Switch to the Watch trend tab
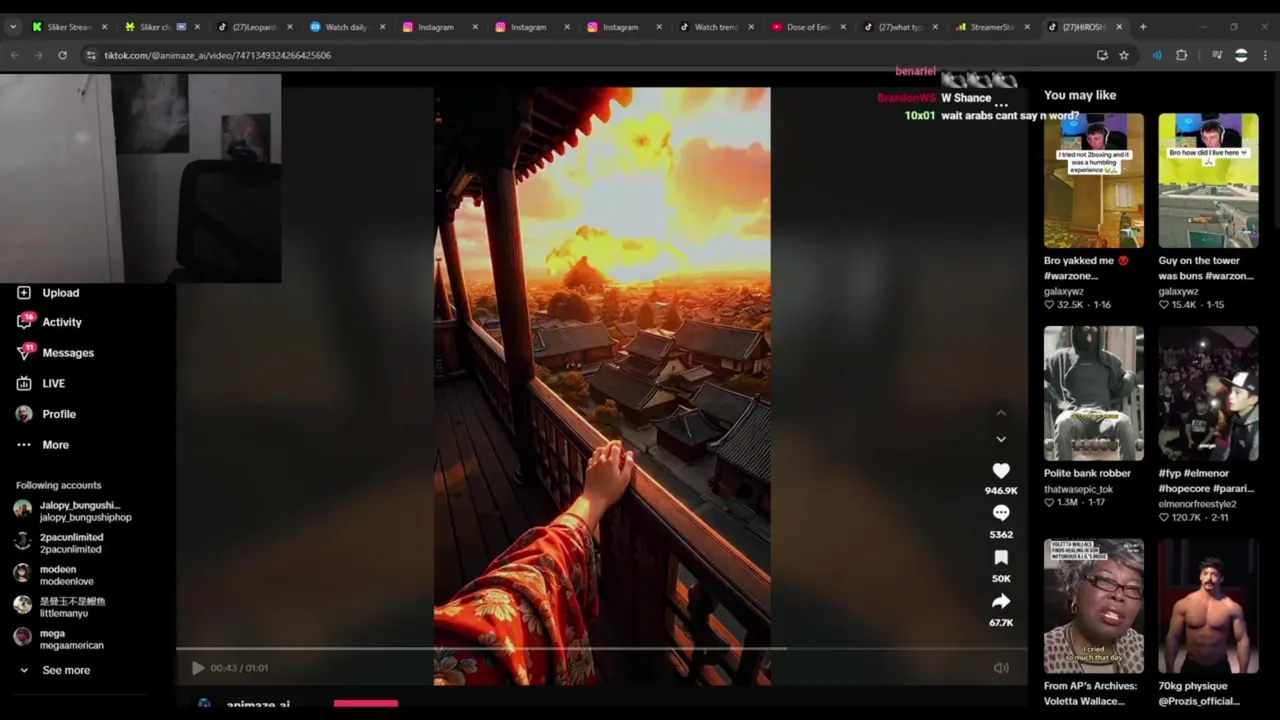This screenshot has height=720, width=1280. [x=716, y=27]
